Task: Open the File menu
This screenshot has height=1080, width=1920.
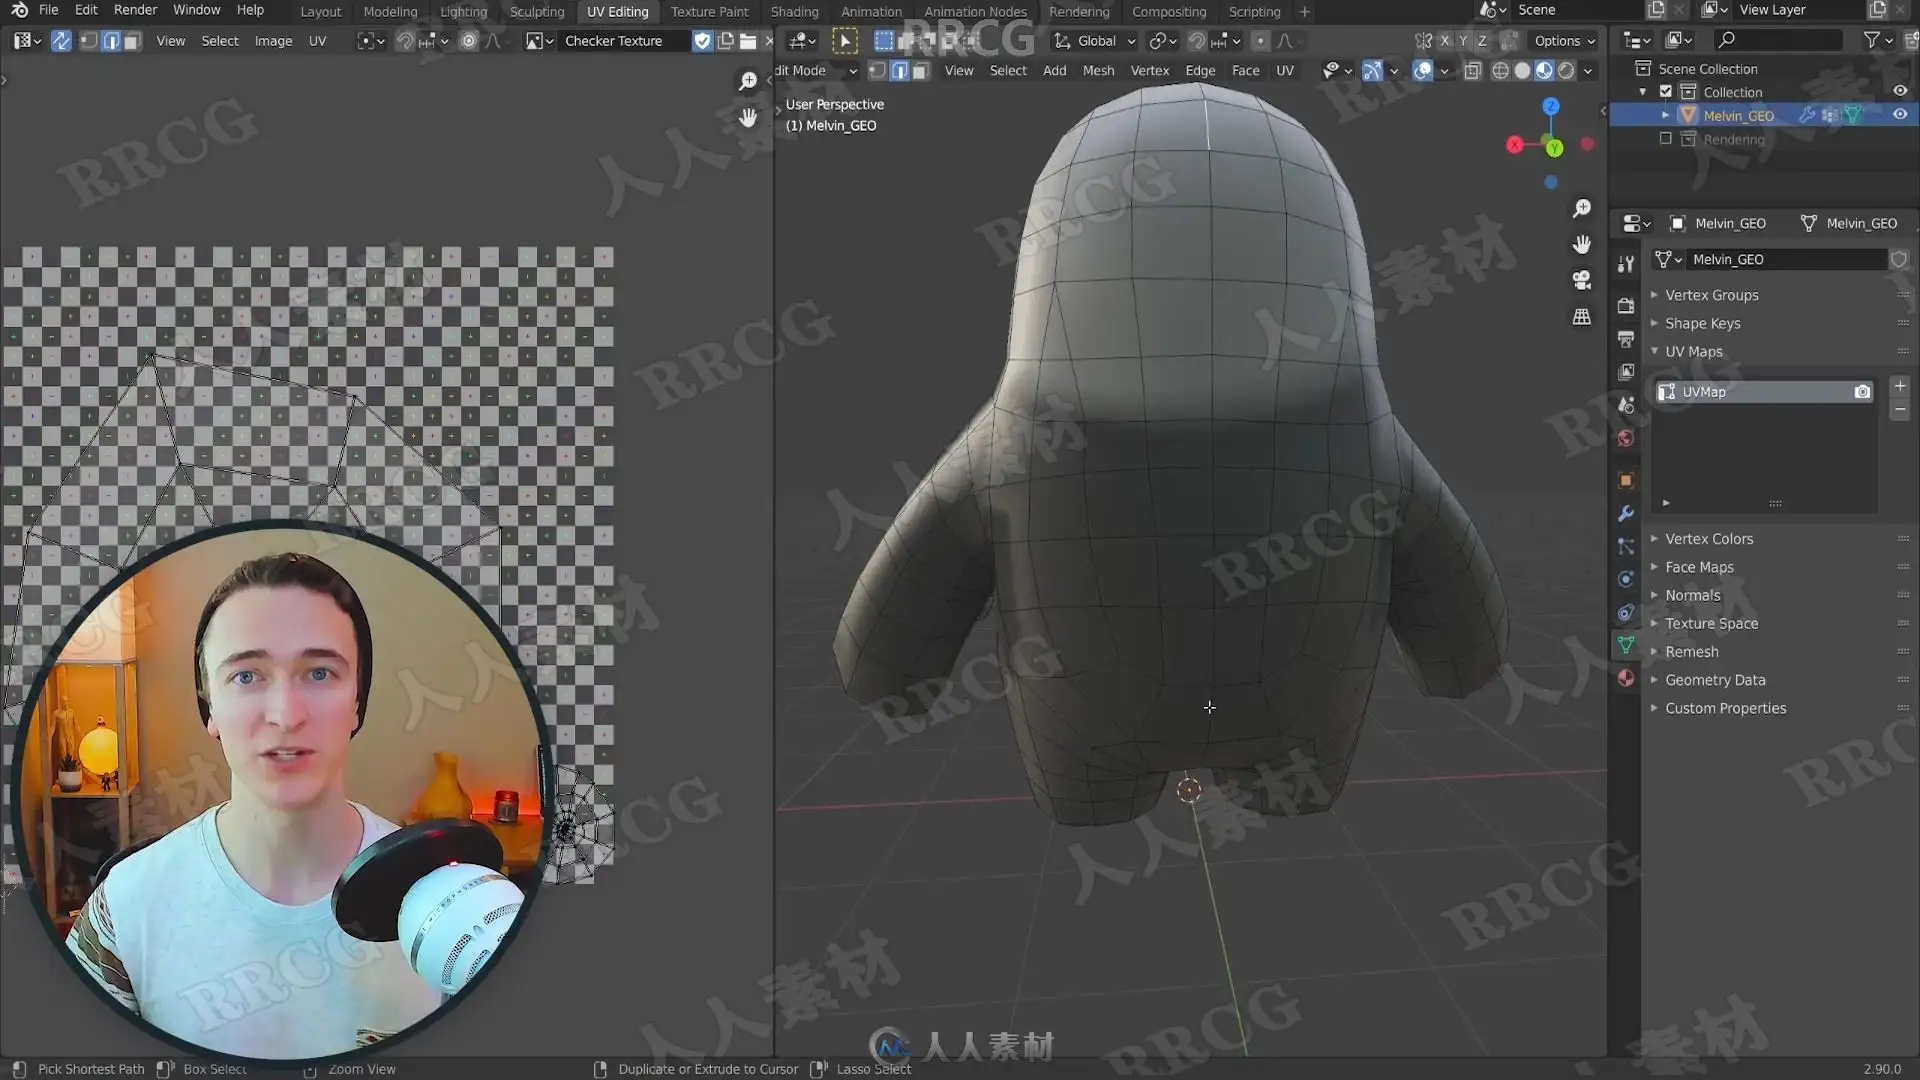Action: click(x=48, y=10)
